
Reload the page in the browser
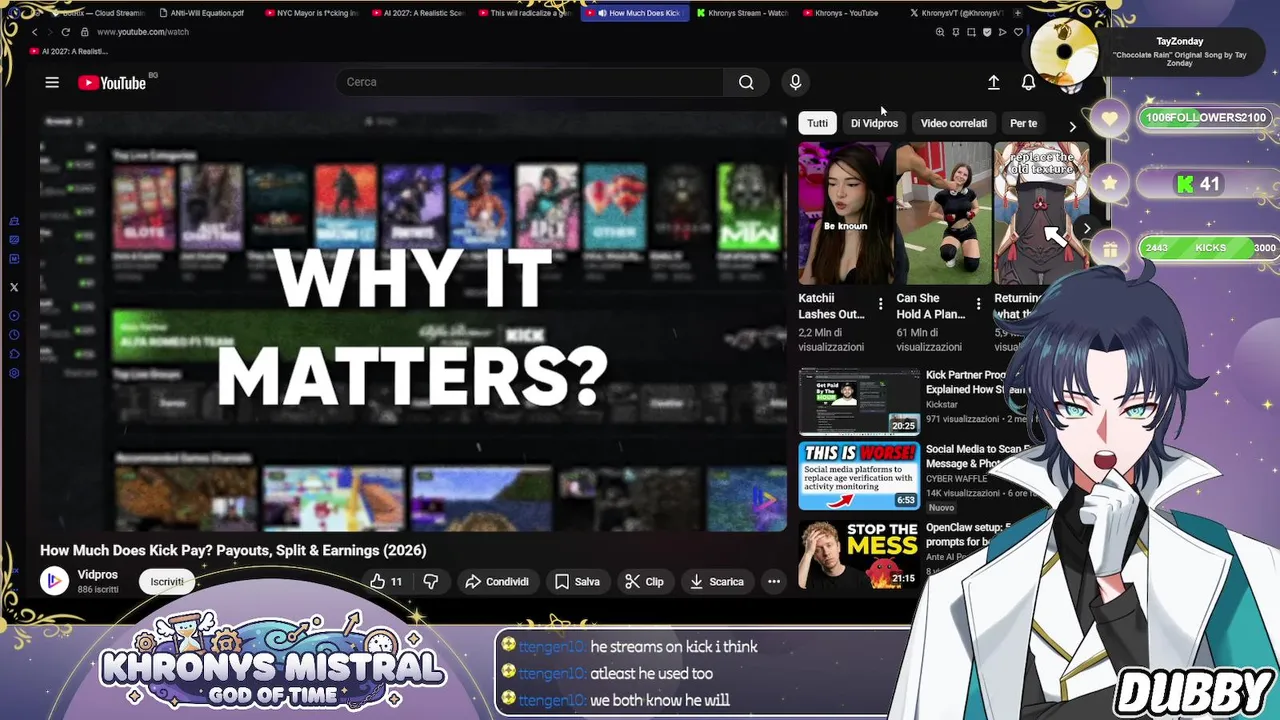coord(66,32)
